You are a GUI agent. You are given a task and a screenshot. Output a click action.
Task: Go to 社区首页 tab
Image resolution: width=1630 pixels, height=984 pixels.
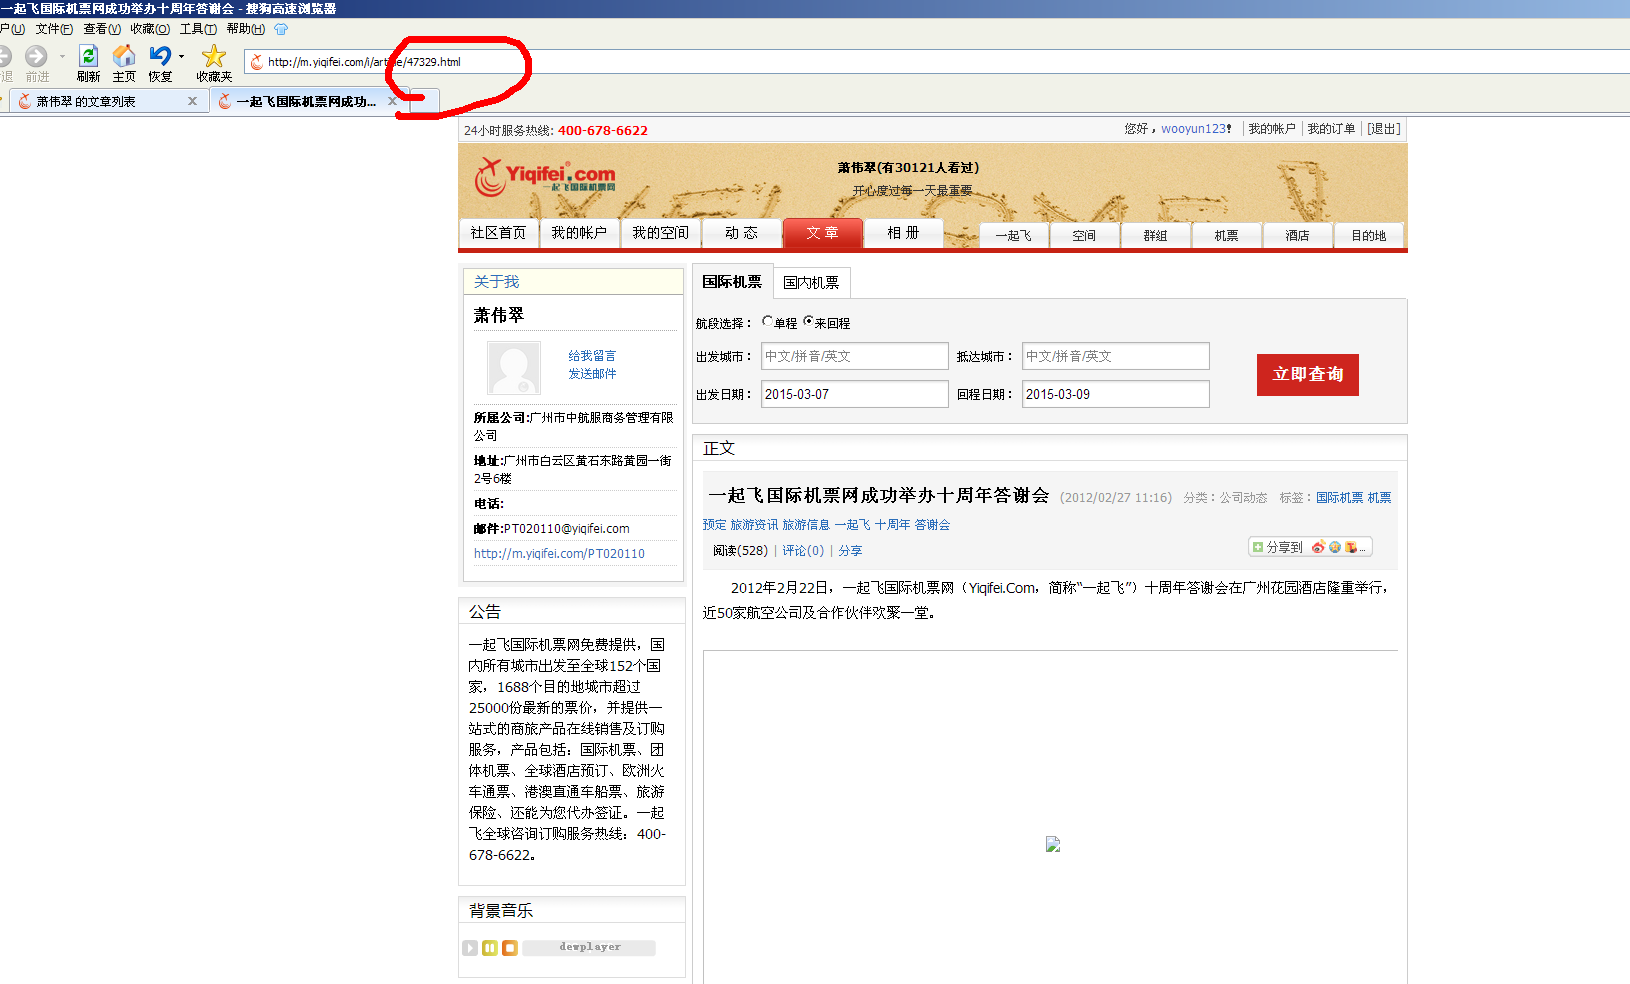point(498,233)
